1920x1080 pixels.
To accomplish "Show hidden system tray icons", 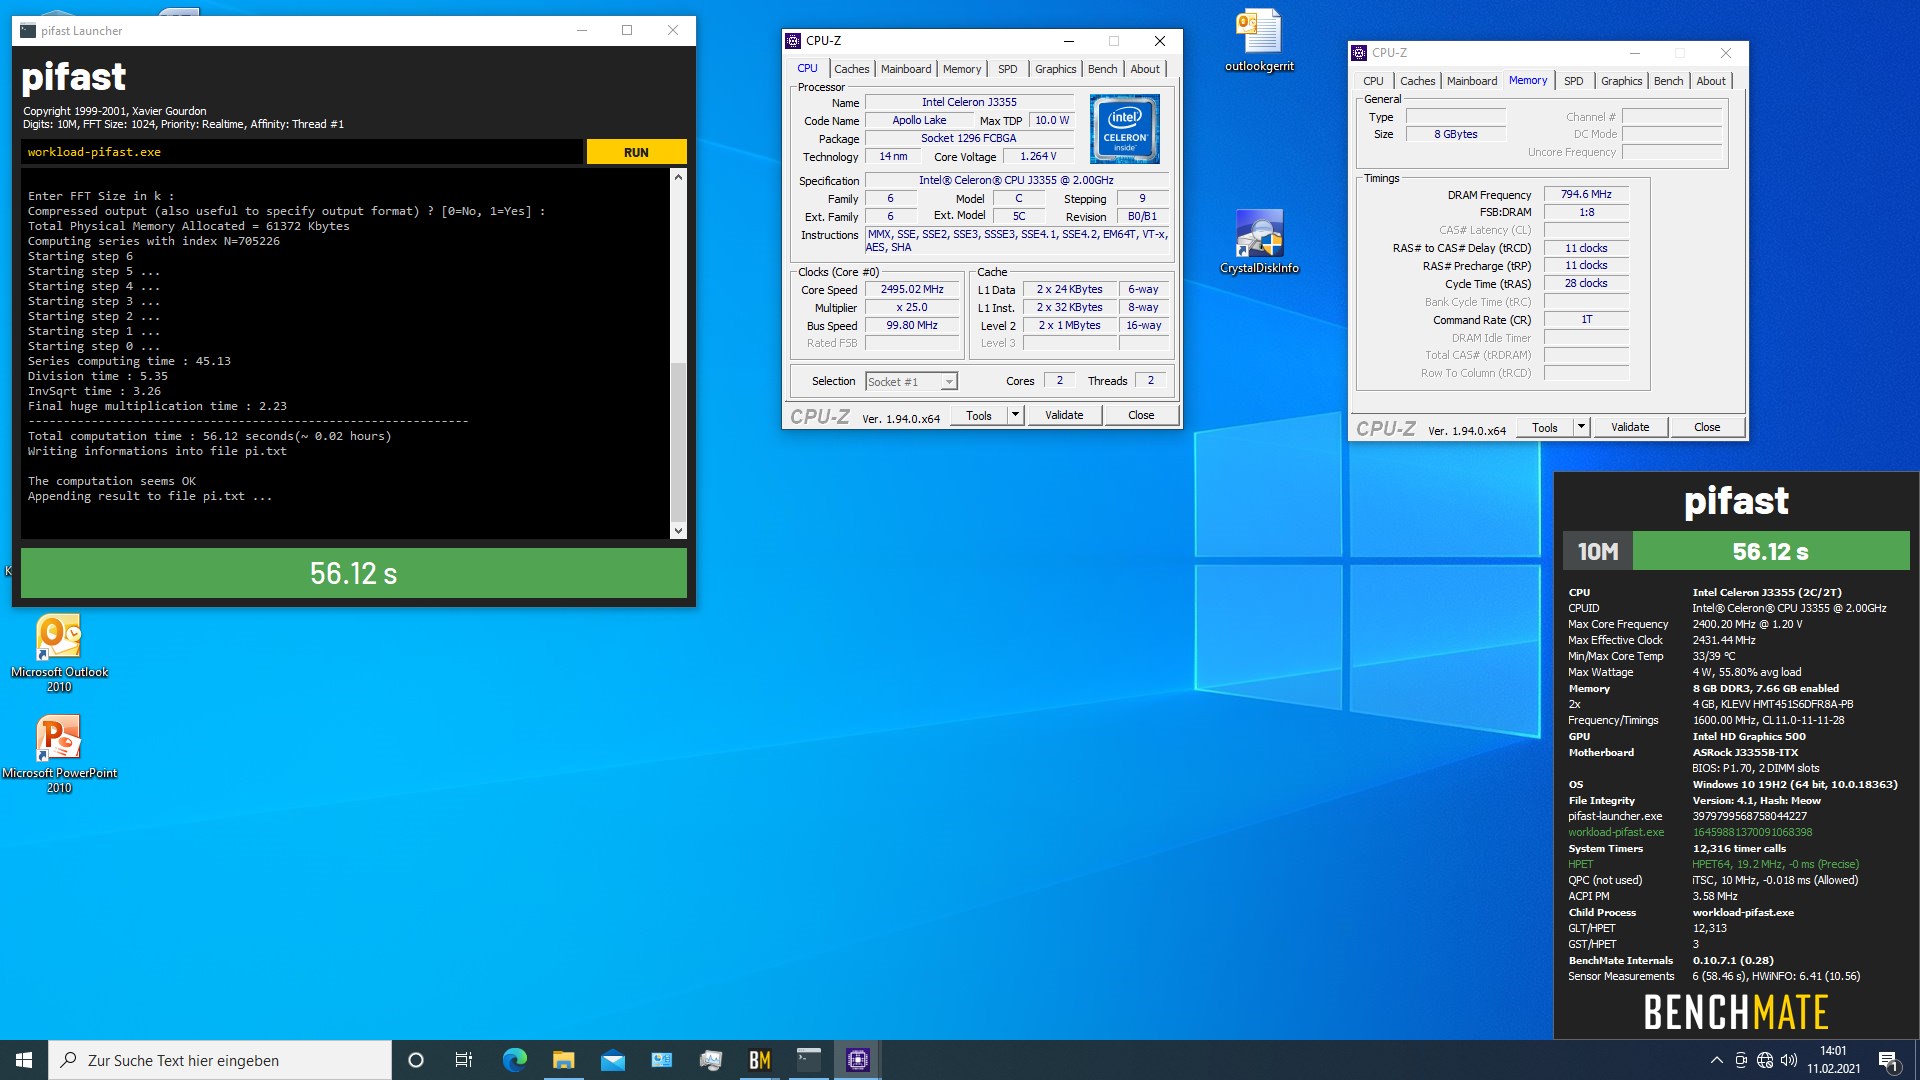I will pos(1716,1060).
